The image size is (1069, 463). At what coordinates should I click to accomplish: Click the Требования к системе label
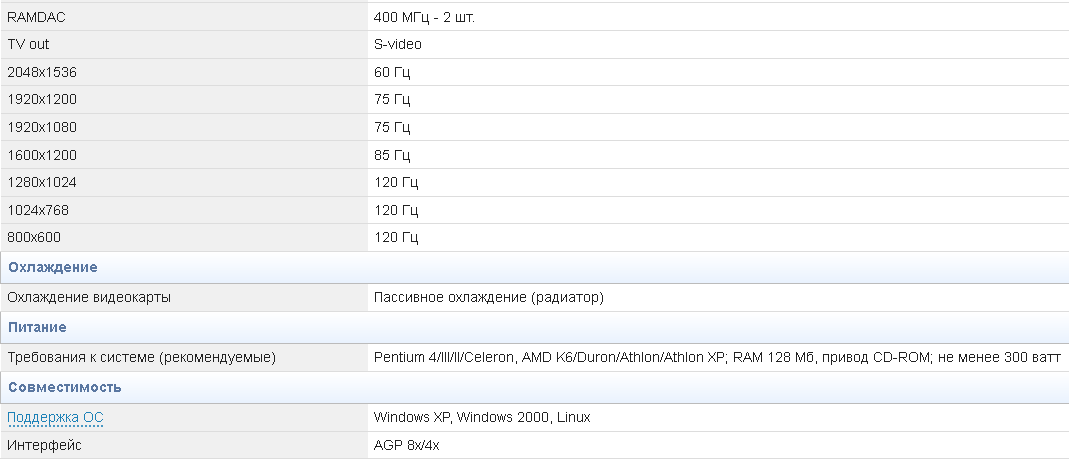[x=141, y=357]
